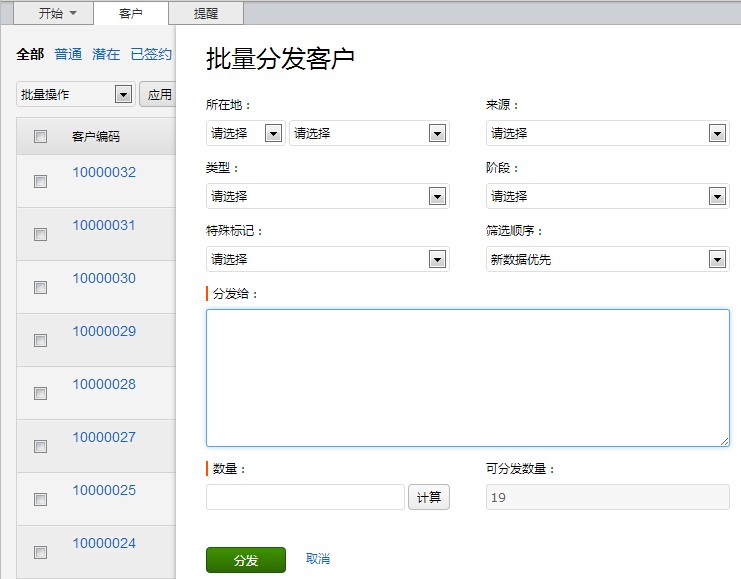Screen dimensions: 741x579
Task: Toggle the select-all checkbox in table header
Action: coord(41,137)
